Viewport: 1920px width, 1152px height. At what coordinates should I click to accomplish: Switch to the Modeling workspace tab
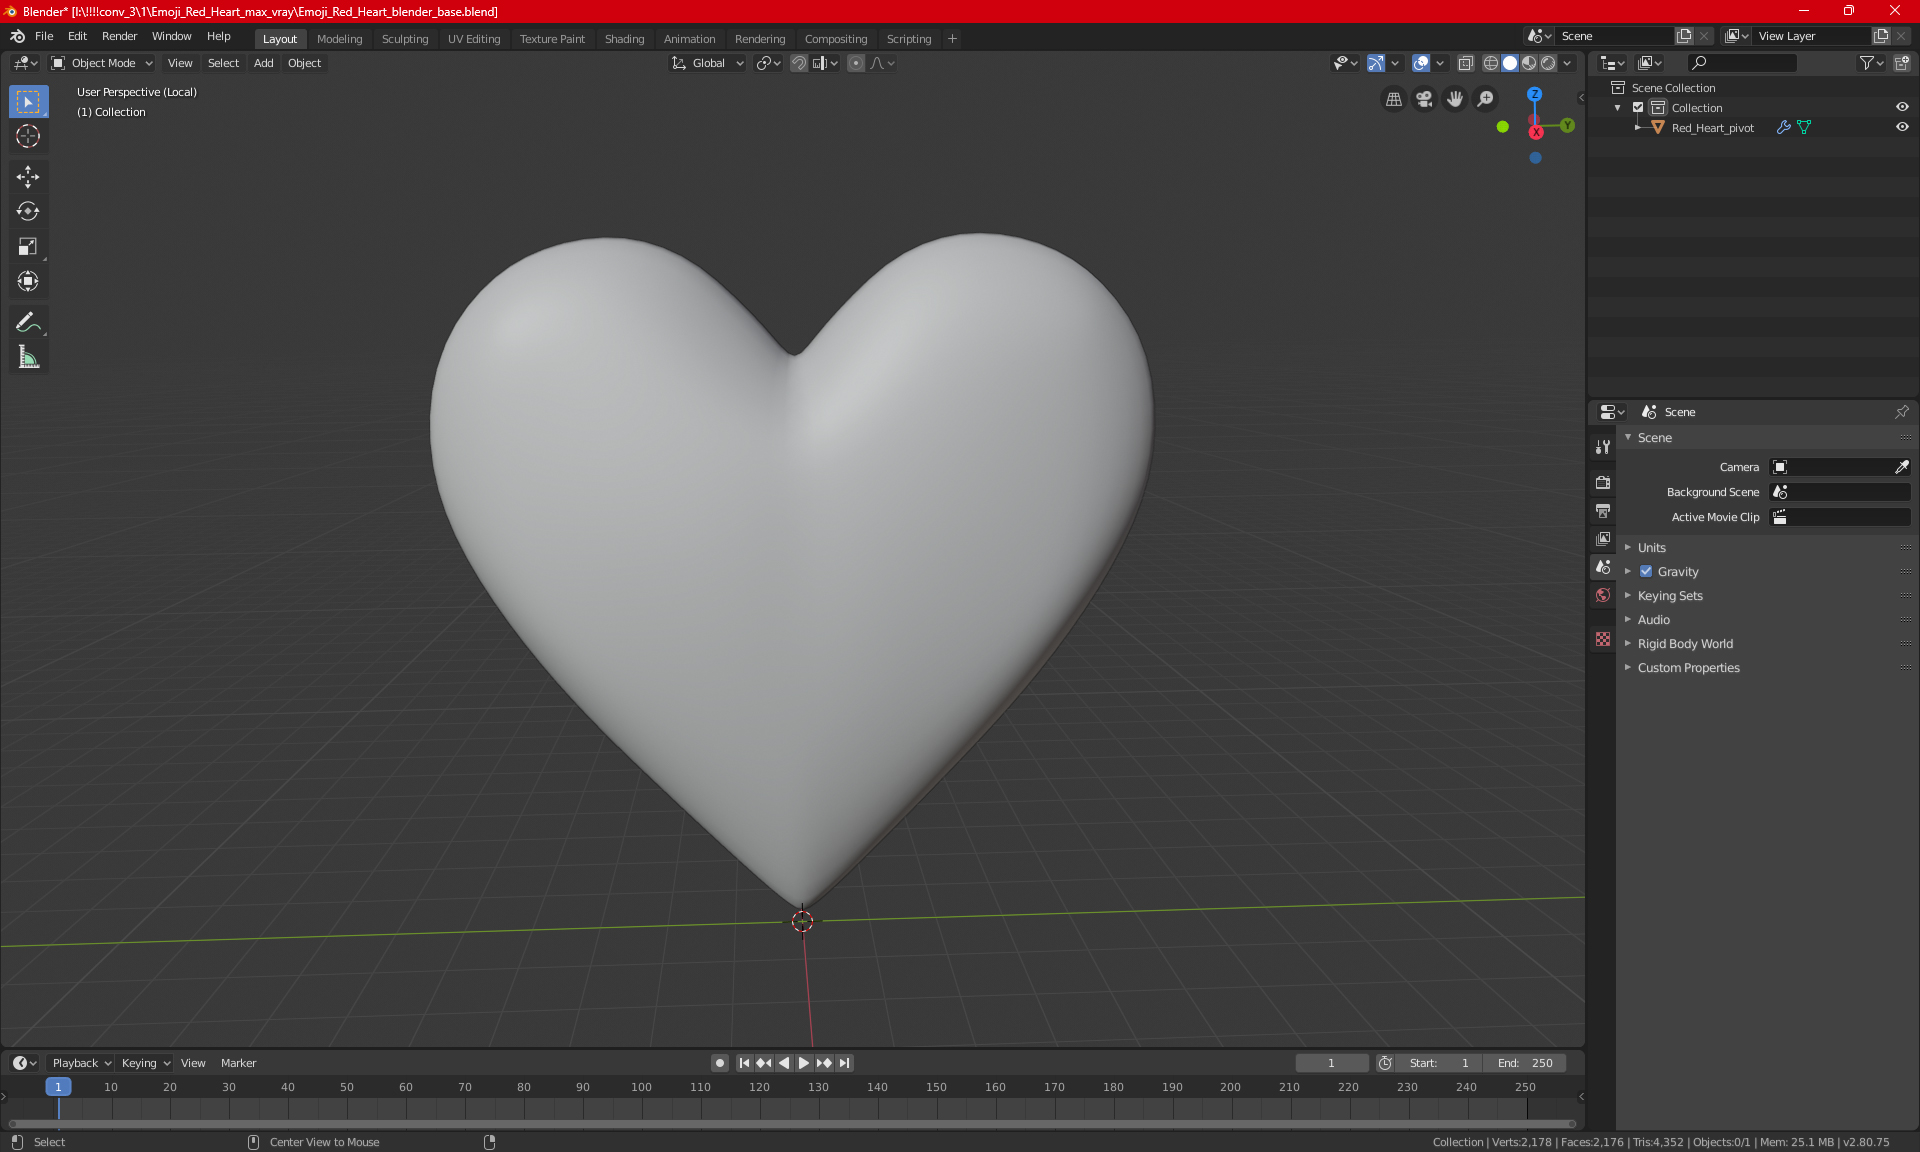[x=340, y=39]
